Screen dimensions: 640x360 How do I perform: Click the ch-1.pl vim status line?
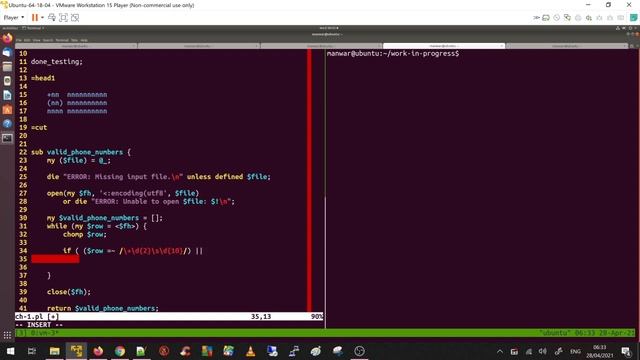[169, 316]
